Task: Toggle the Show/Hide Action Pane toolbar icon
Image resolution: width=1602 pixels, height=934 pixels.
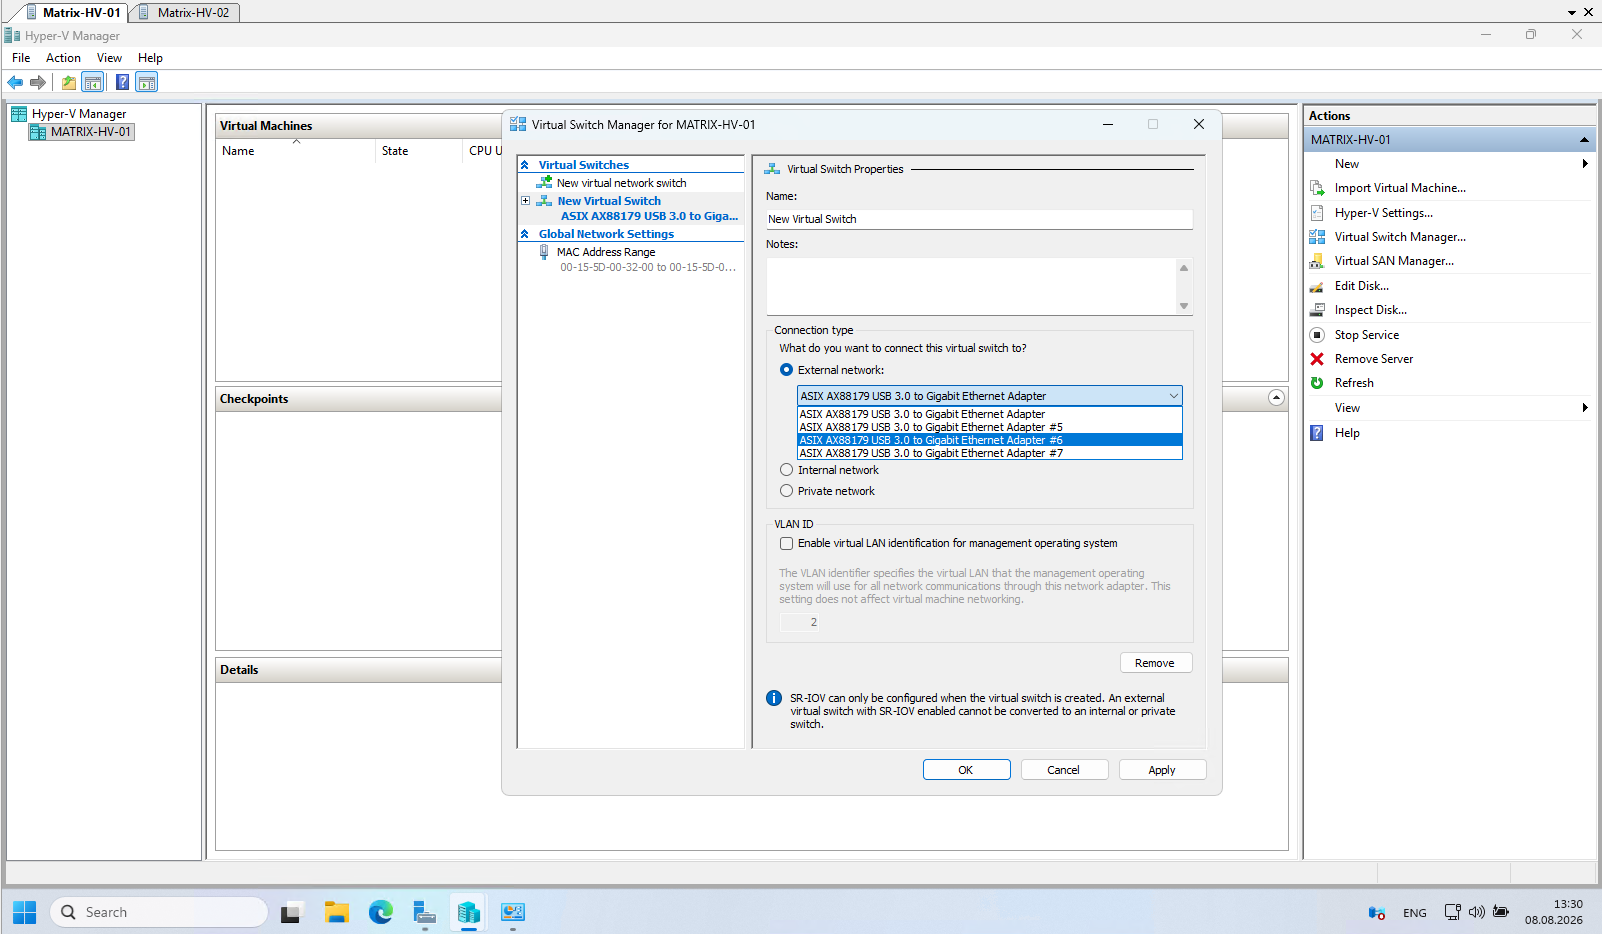Action: click(x=147, y=82)
